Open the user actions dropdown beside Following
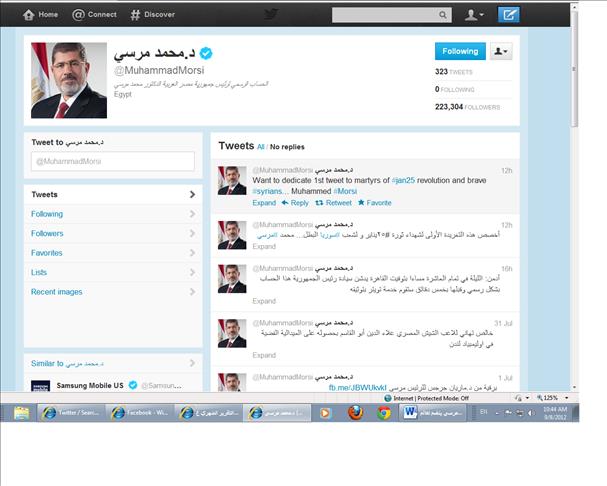The width and height of the screenshot is (607, 486). [500, 51]
